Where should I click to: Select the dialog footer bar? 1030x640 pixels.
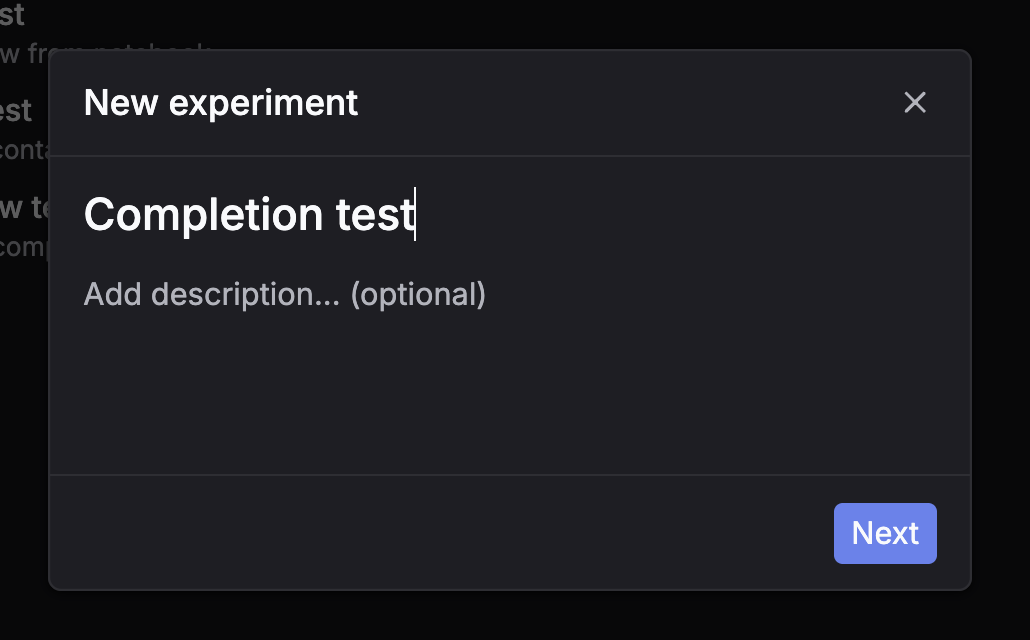(400, 533)
